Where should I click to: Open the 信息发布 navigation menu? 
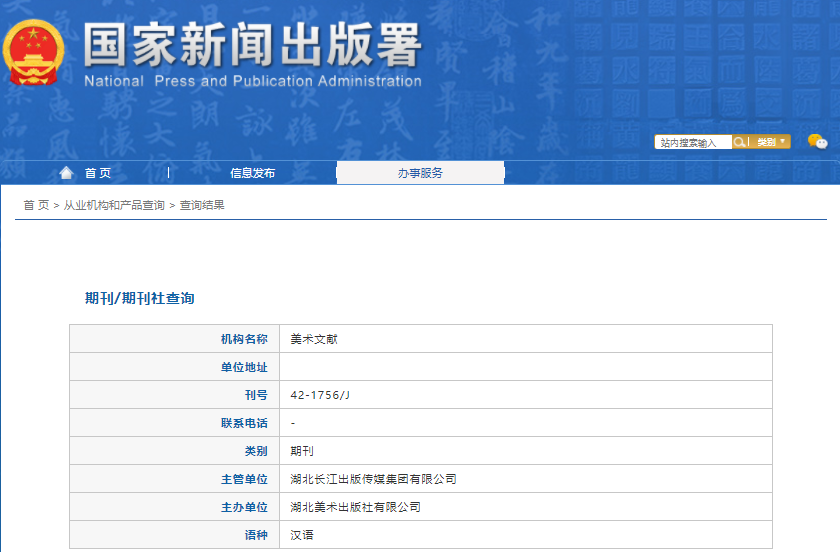point(252,173)
